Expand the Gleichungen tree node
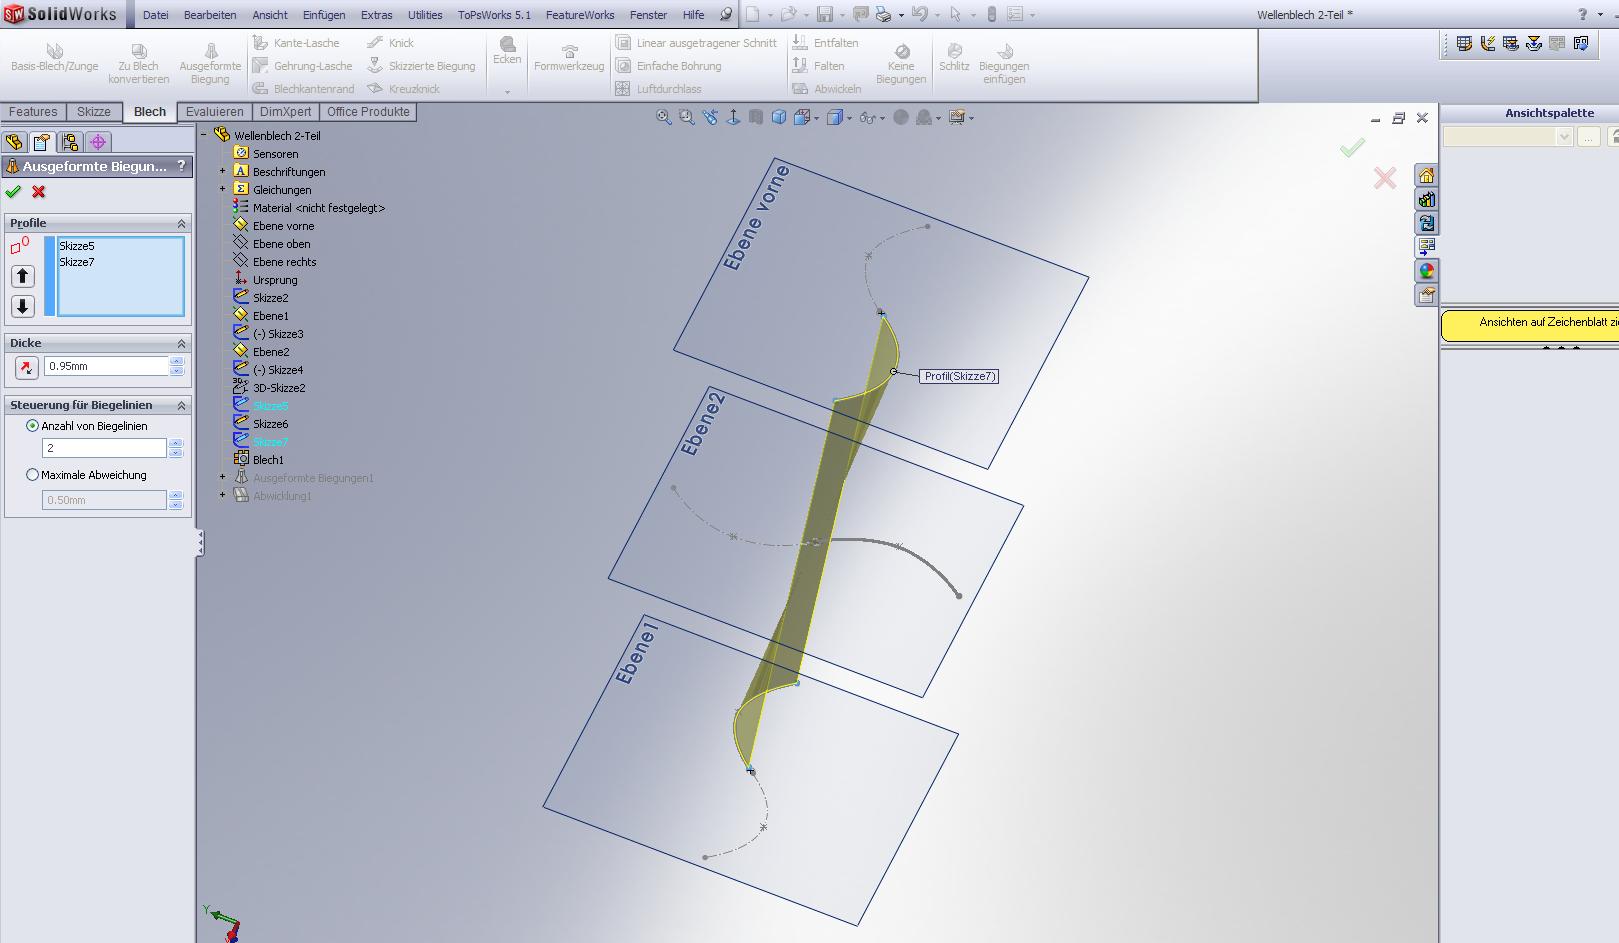 click(223, 190)
